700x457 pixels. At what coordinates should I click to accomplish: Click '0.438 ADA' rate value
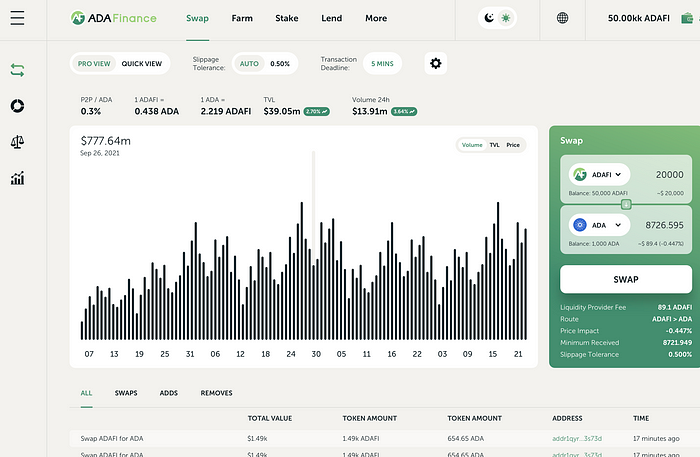point(157,111)
